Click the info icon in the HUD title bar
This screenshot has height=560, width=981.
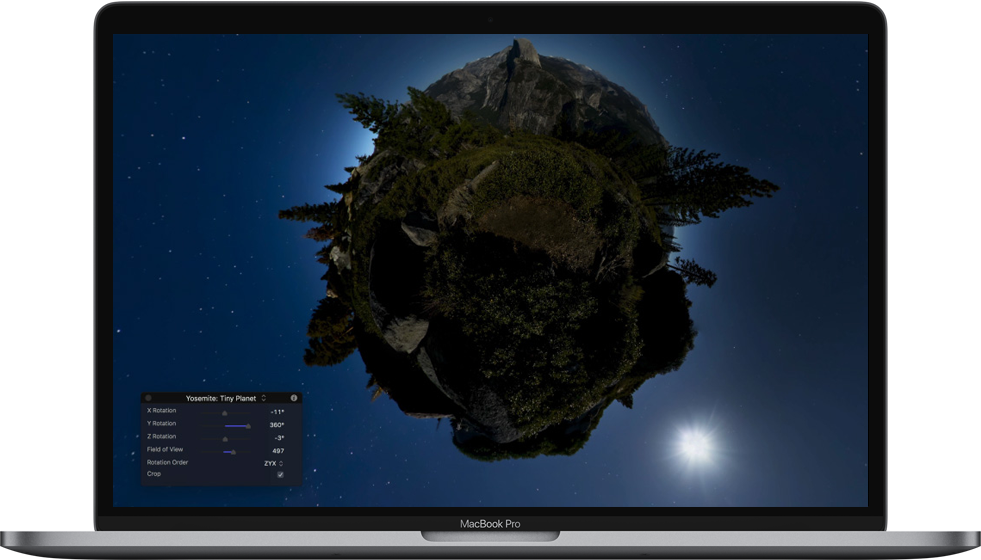[294, 398]
